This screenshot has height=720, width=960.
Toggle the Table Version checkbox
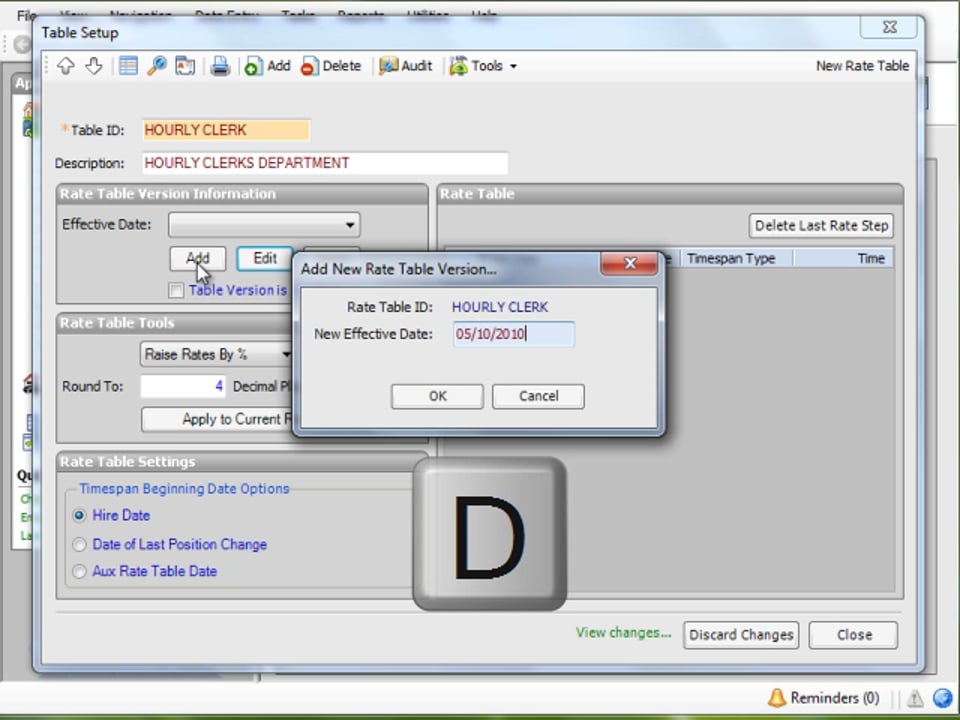click(x=176, y=290)
